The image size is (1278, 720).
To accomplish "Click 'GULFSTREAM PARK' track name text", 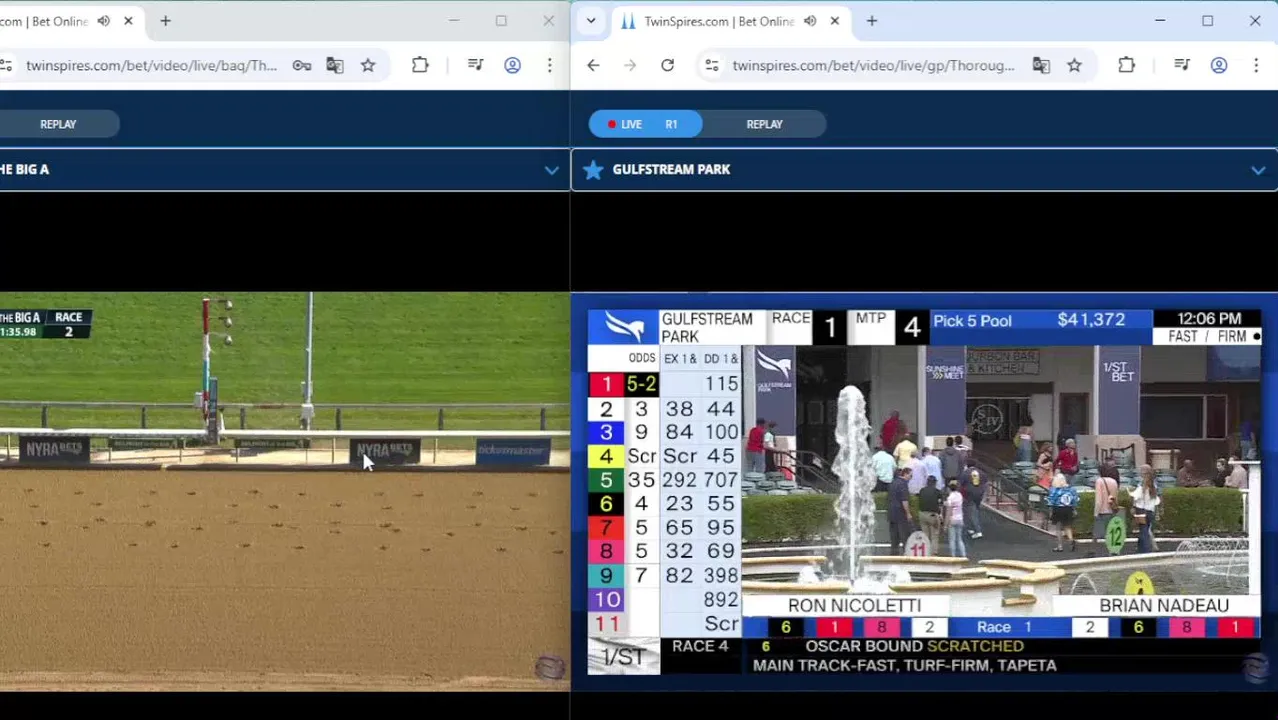I will tap(671, 170).
